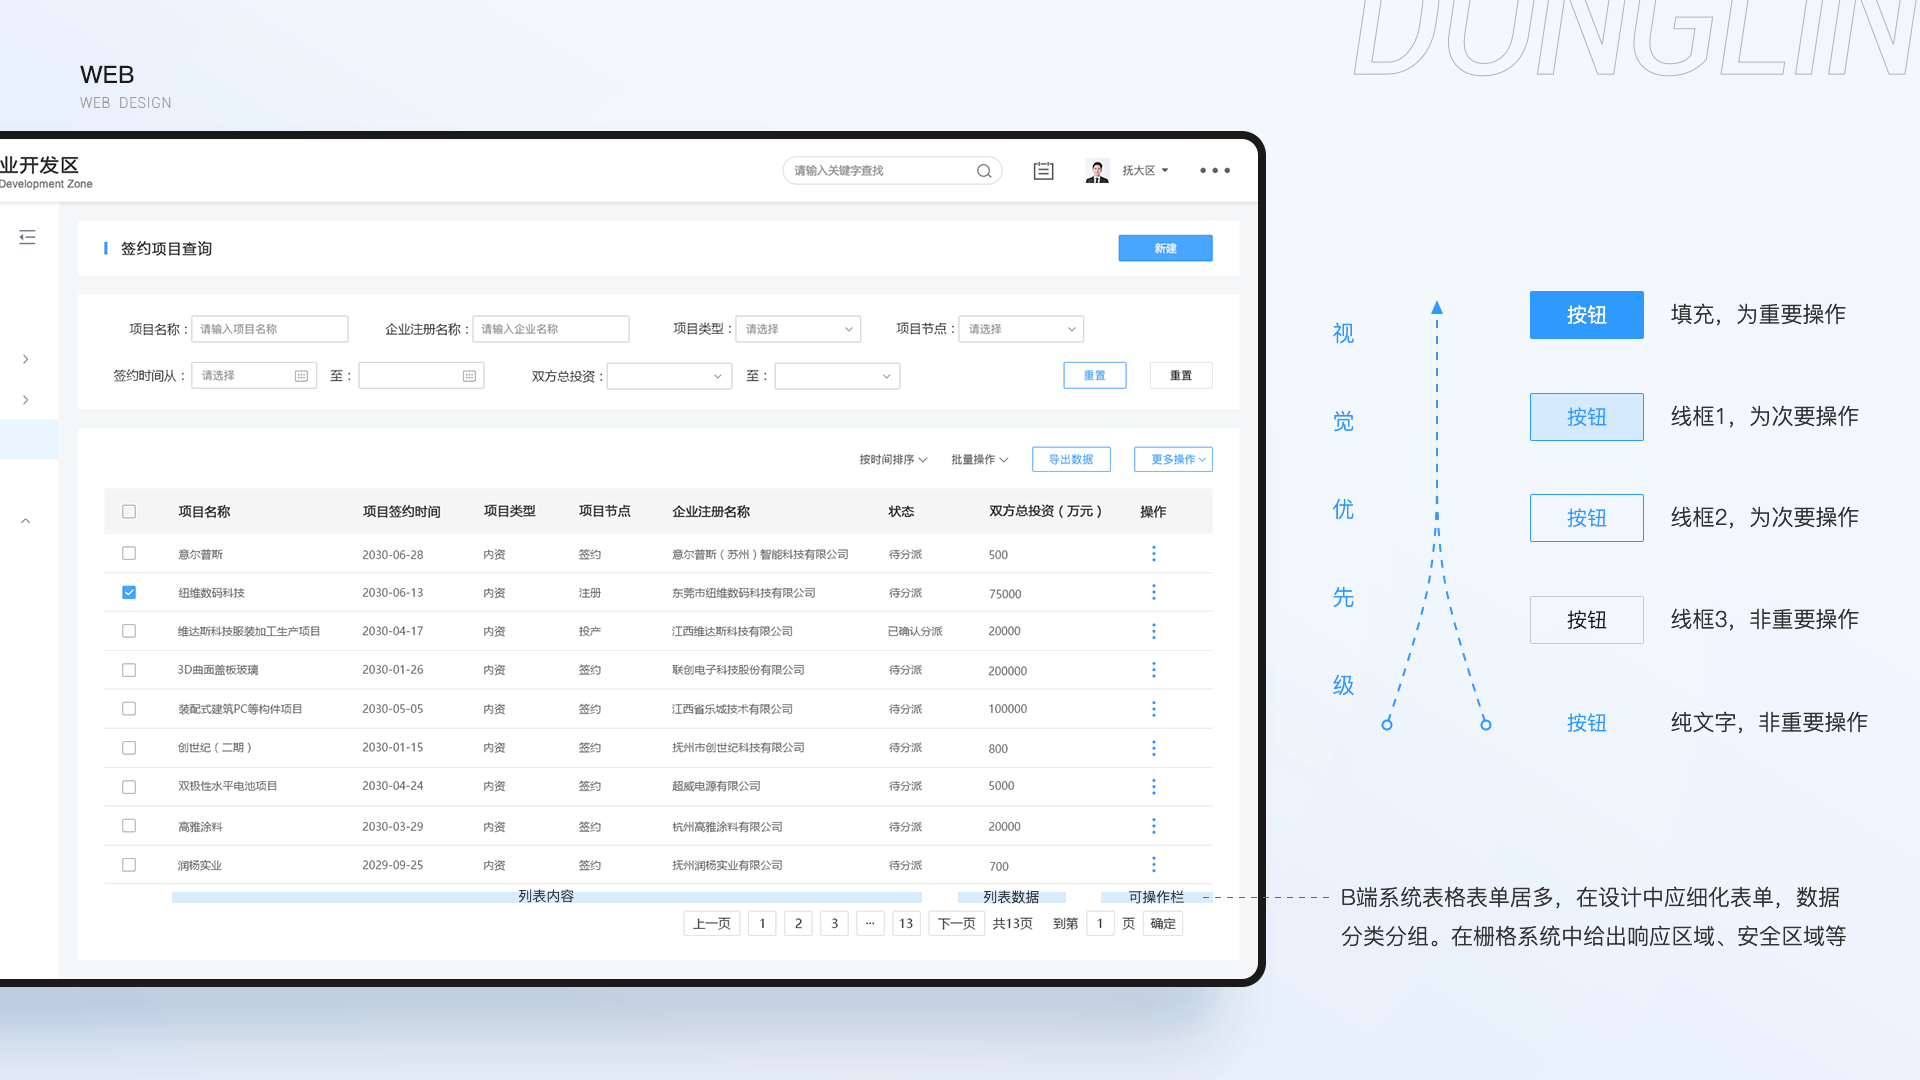Screen dimensions: 1920x1080
Task: Check the 创世纪（二期）row checkbox
Action: [129, 748]
